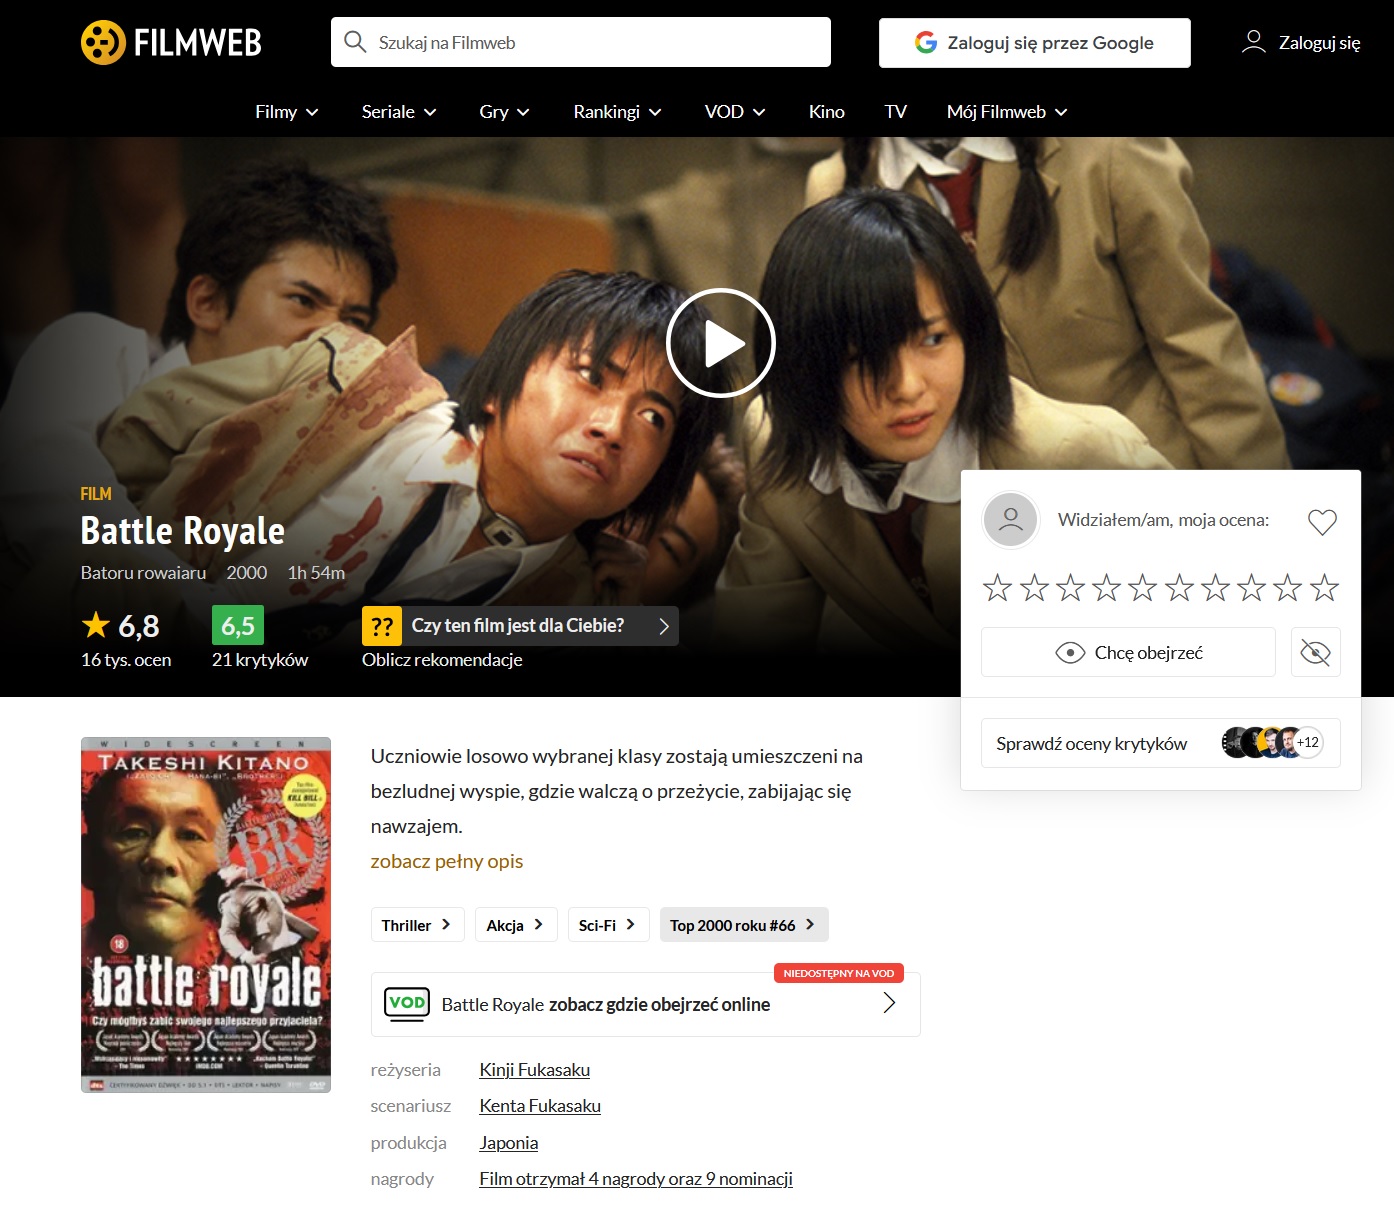This screenshot has width=1394, height=1215.
Task: Open Sprawdź oceny krytyków
Action: [1160, 743]
